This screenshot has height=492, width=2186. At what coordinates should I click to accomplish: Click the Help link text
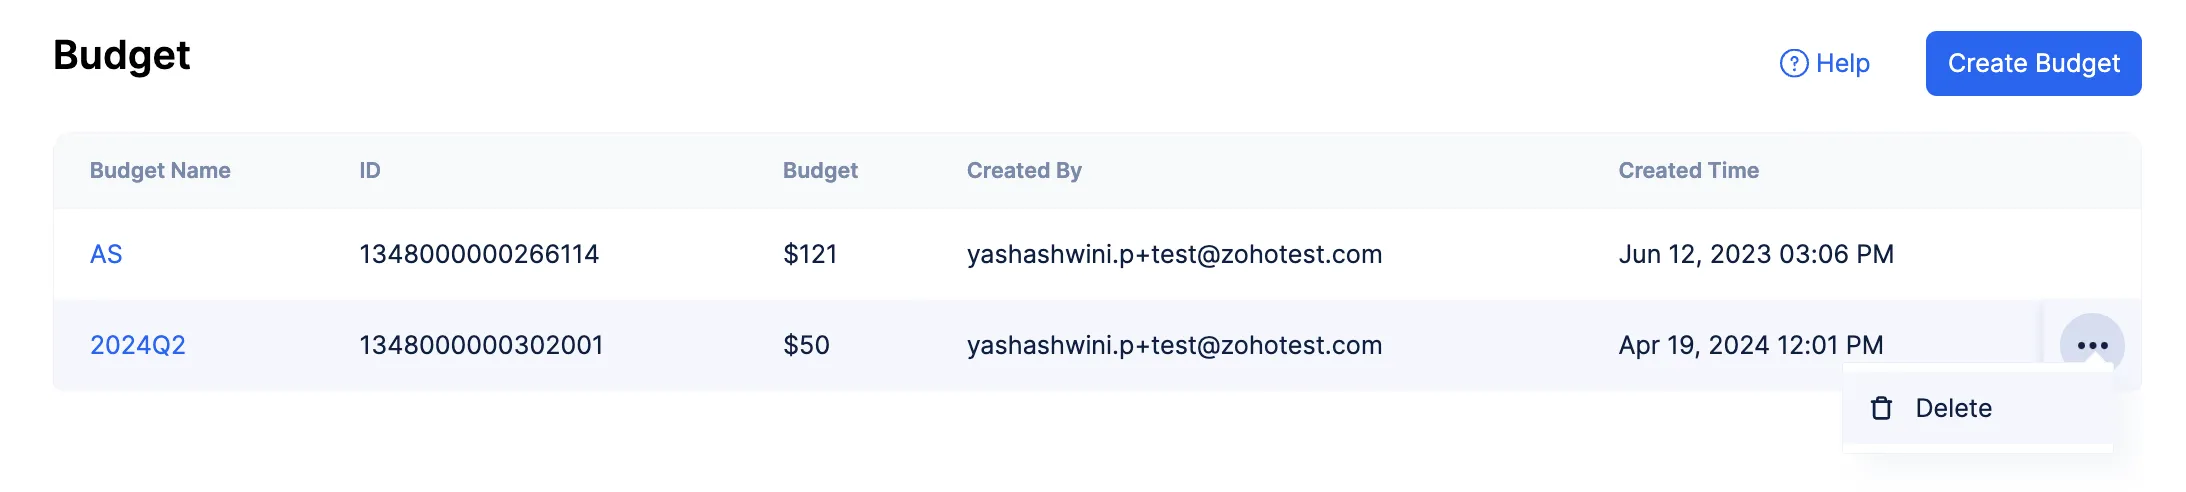1843,63
